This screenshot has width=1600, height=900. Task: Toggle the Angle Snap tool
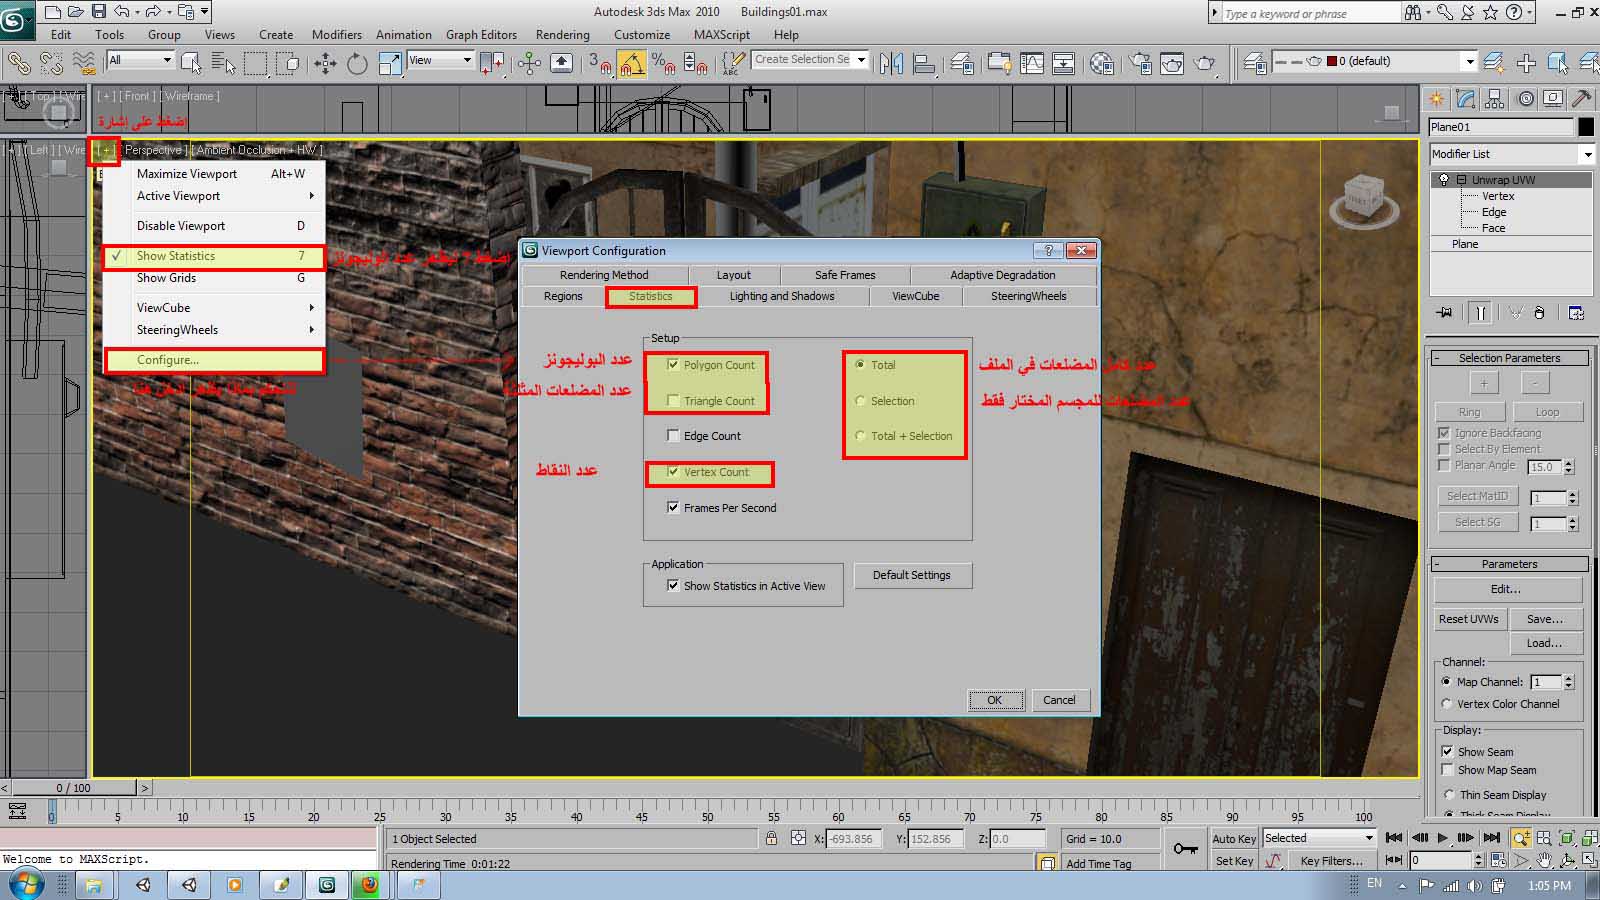(632, 63)
